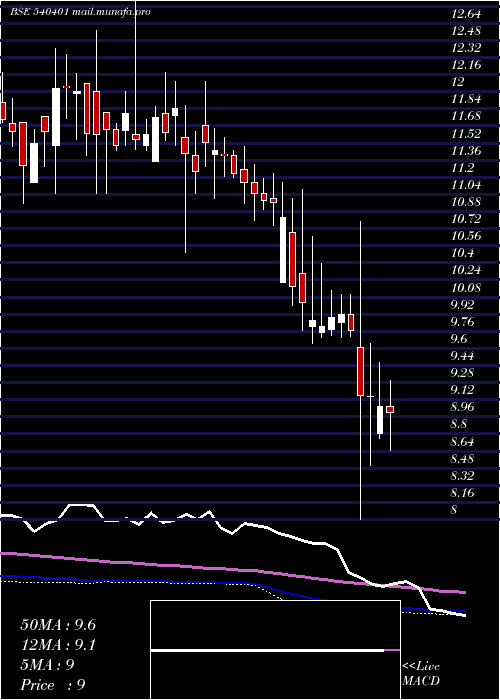Click the 11.04 price axis label
This screenshot has height=700, width=500.
pos(466,185)
